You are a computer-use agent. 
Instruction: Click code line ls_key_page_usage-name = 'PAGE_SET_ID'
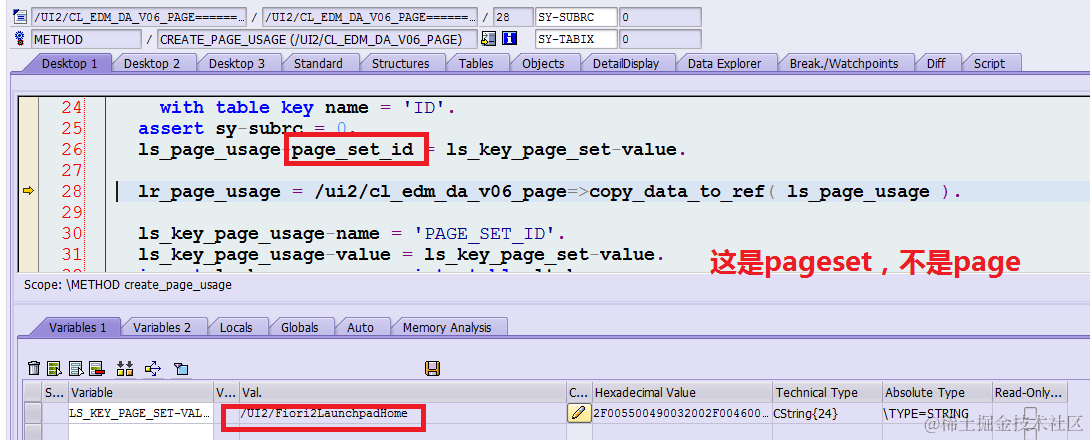tap(351, 234)
